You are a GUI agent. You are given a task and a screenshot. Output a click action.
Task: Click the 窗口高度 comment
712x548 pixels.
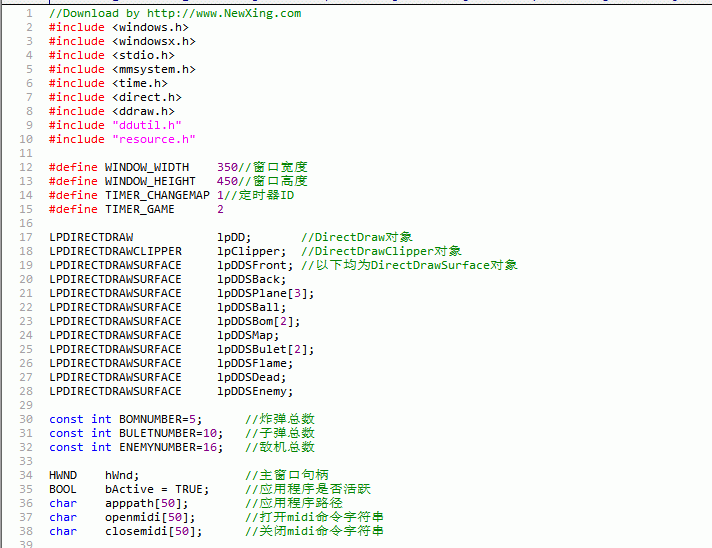pyautogui.click(x=273, y=182)
